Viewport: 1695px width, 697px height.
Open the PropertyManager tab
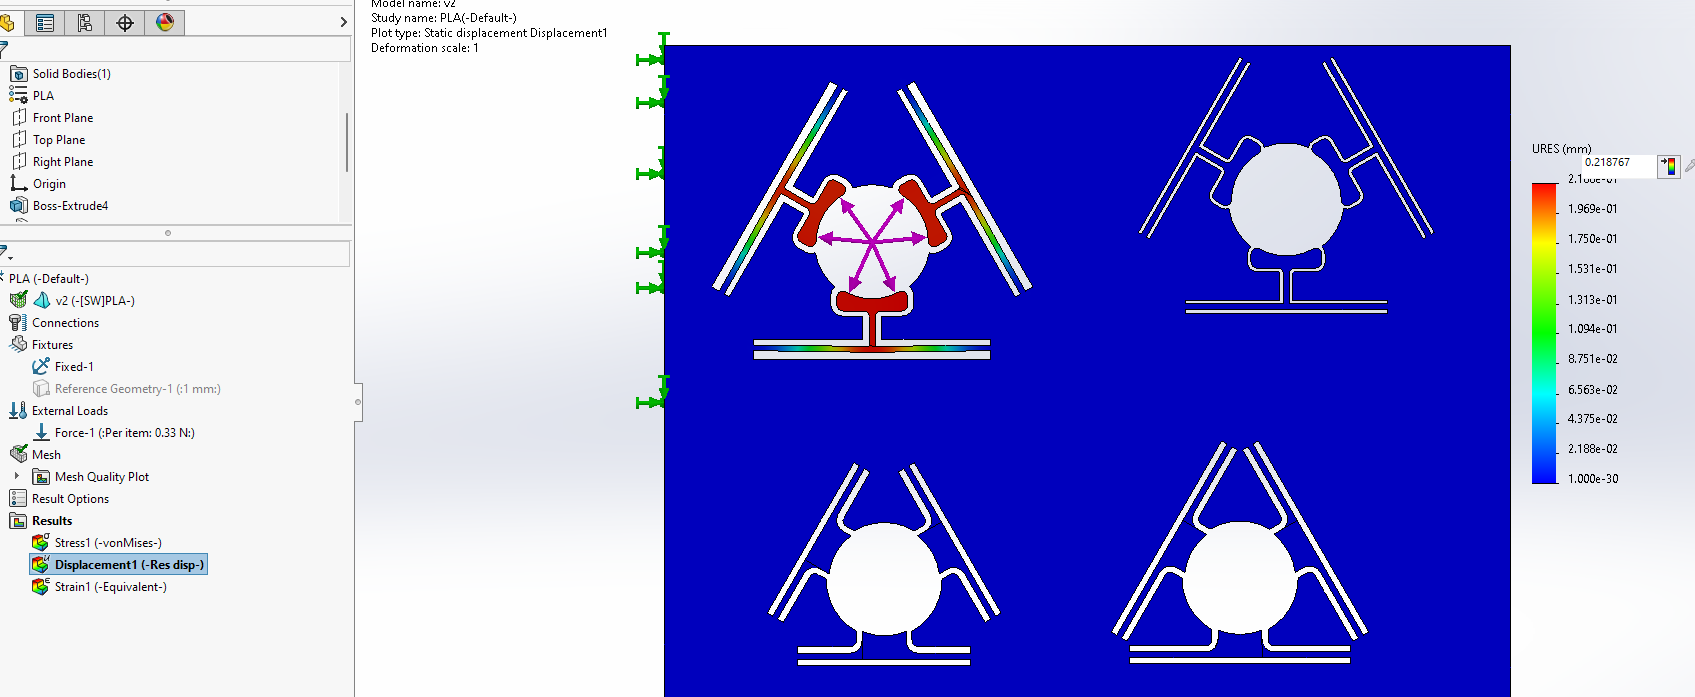pos(45,22)
